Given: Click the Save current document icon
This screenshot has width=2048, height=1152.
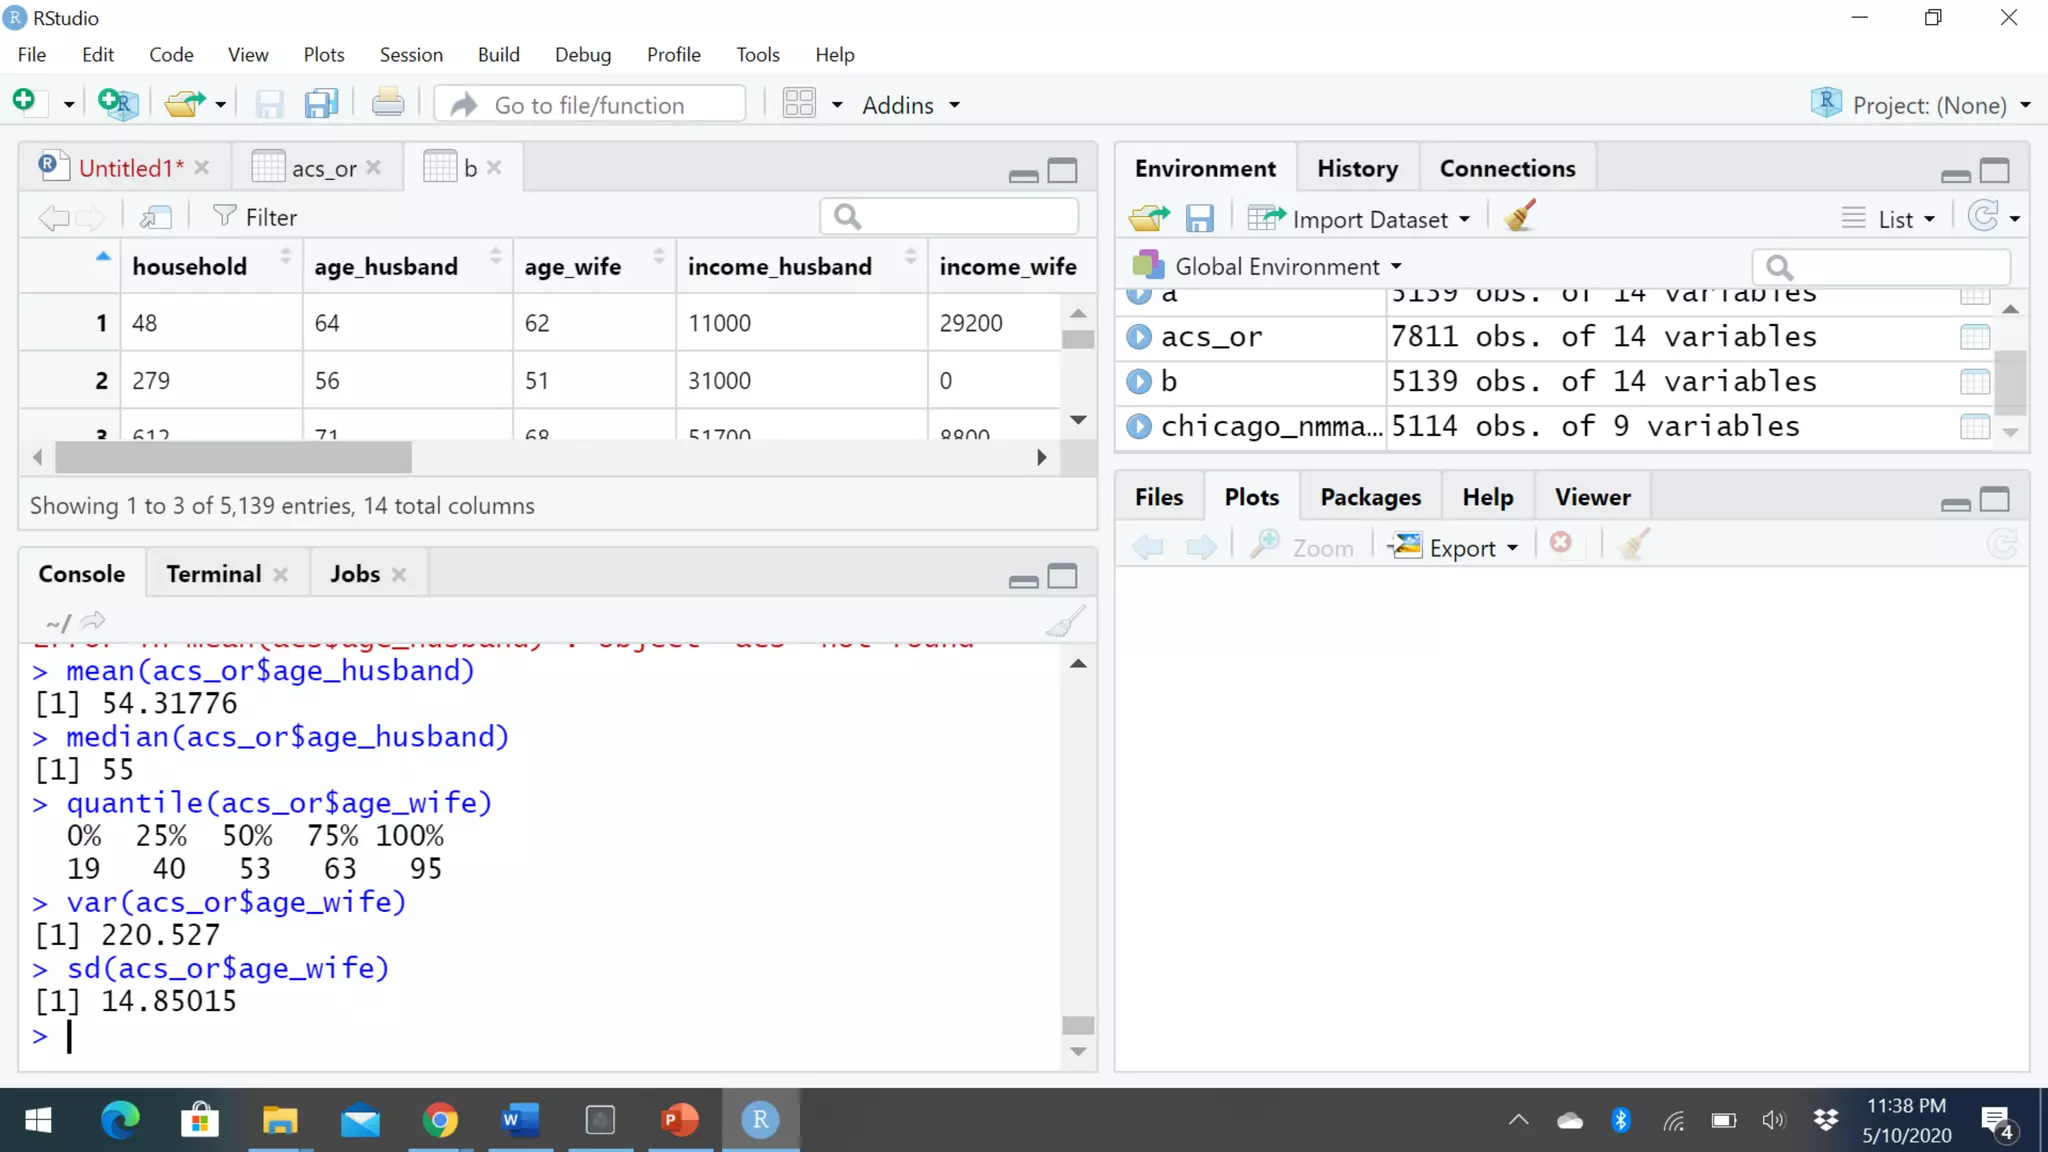Looking at the screenshot, I should point(269,104).
